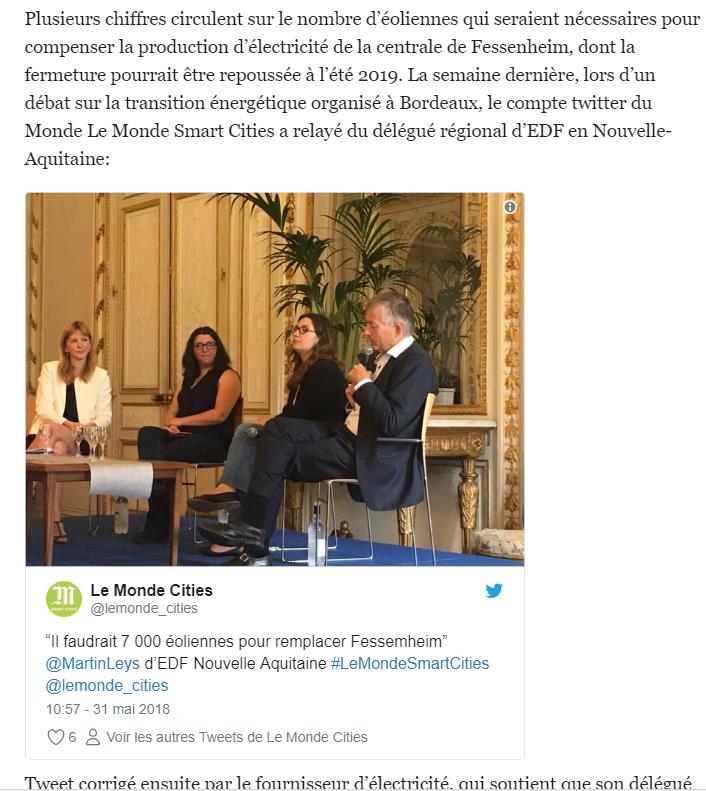
Task: Open the @MartinLeys mention
Action: [x=92, y=663]
